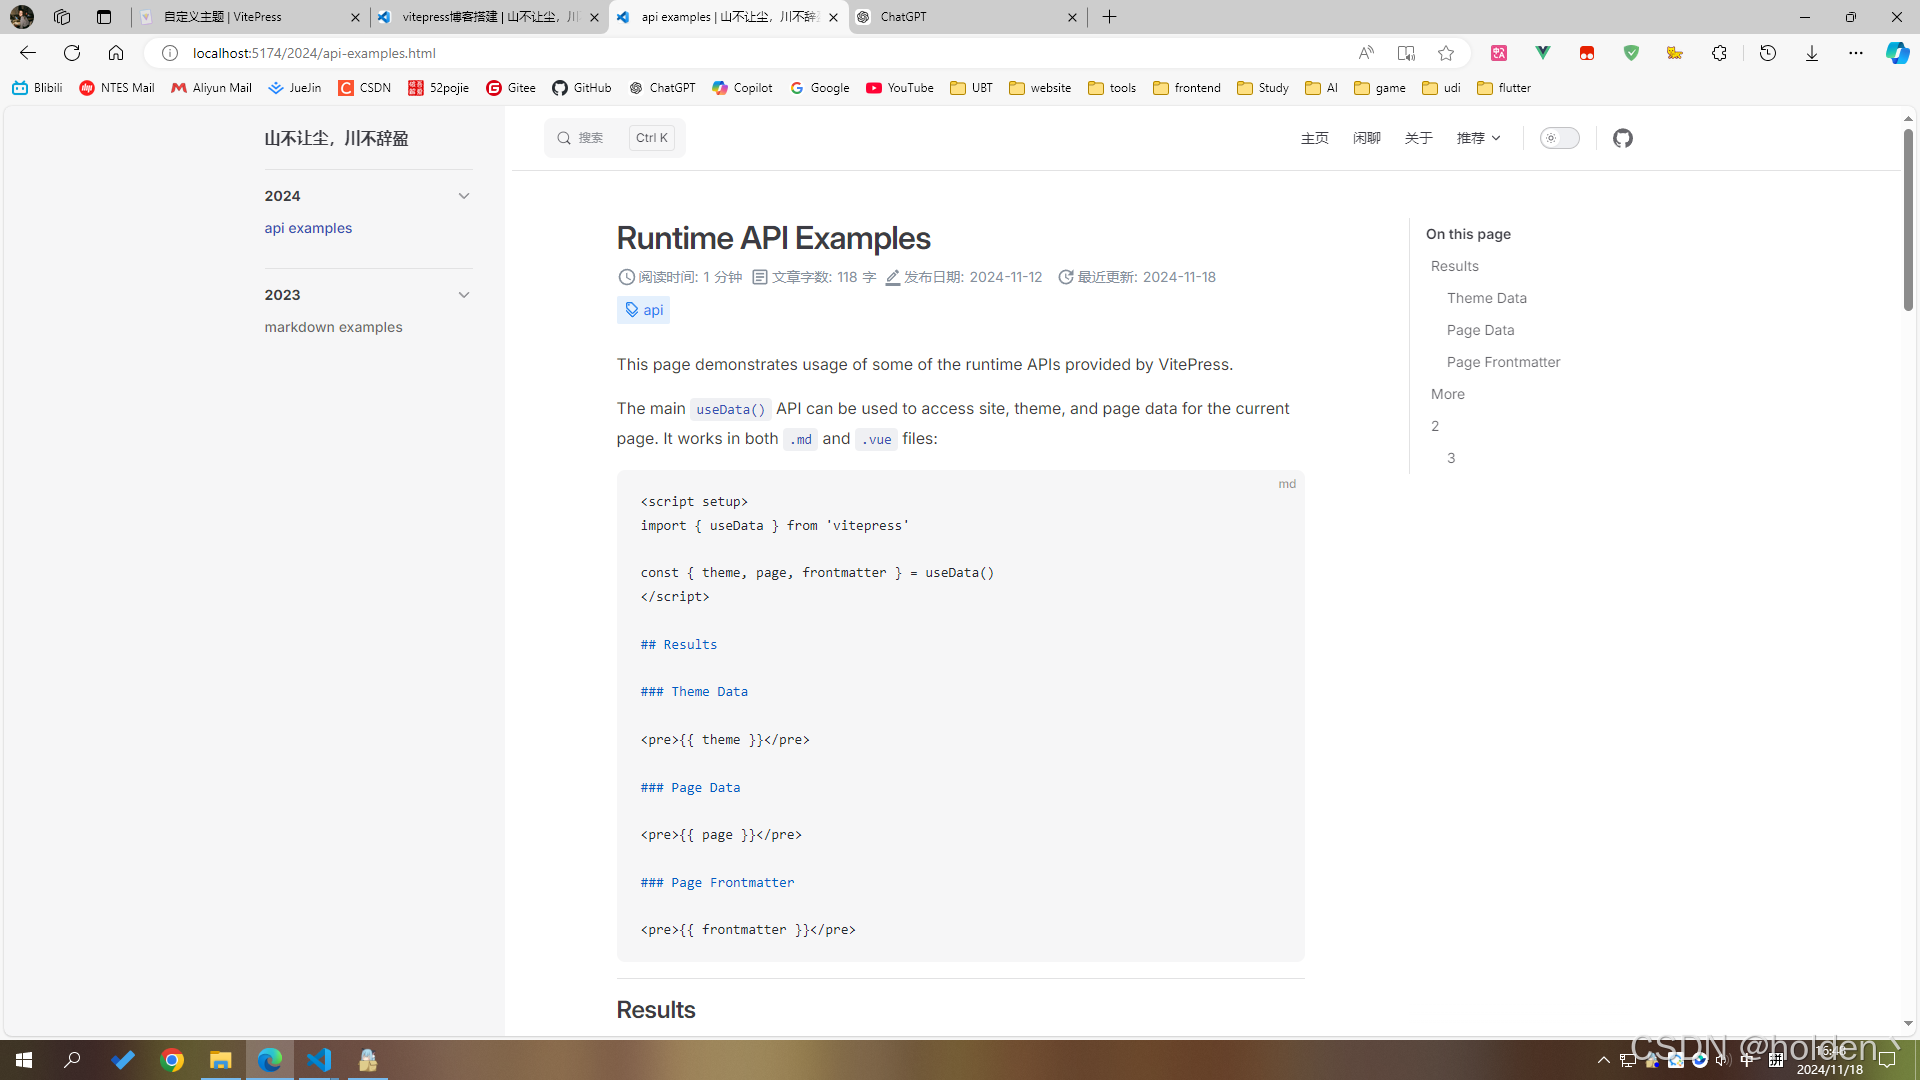The width and height of the screenshot is (1920, 1080).
Task: Click the address bar URL
Action: tap(314, 53)
